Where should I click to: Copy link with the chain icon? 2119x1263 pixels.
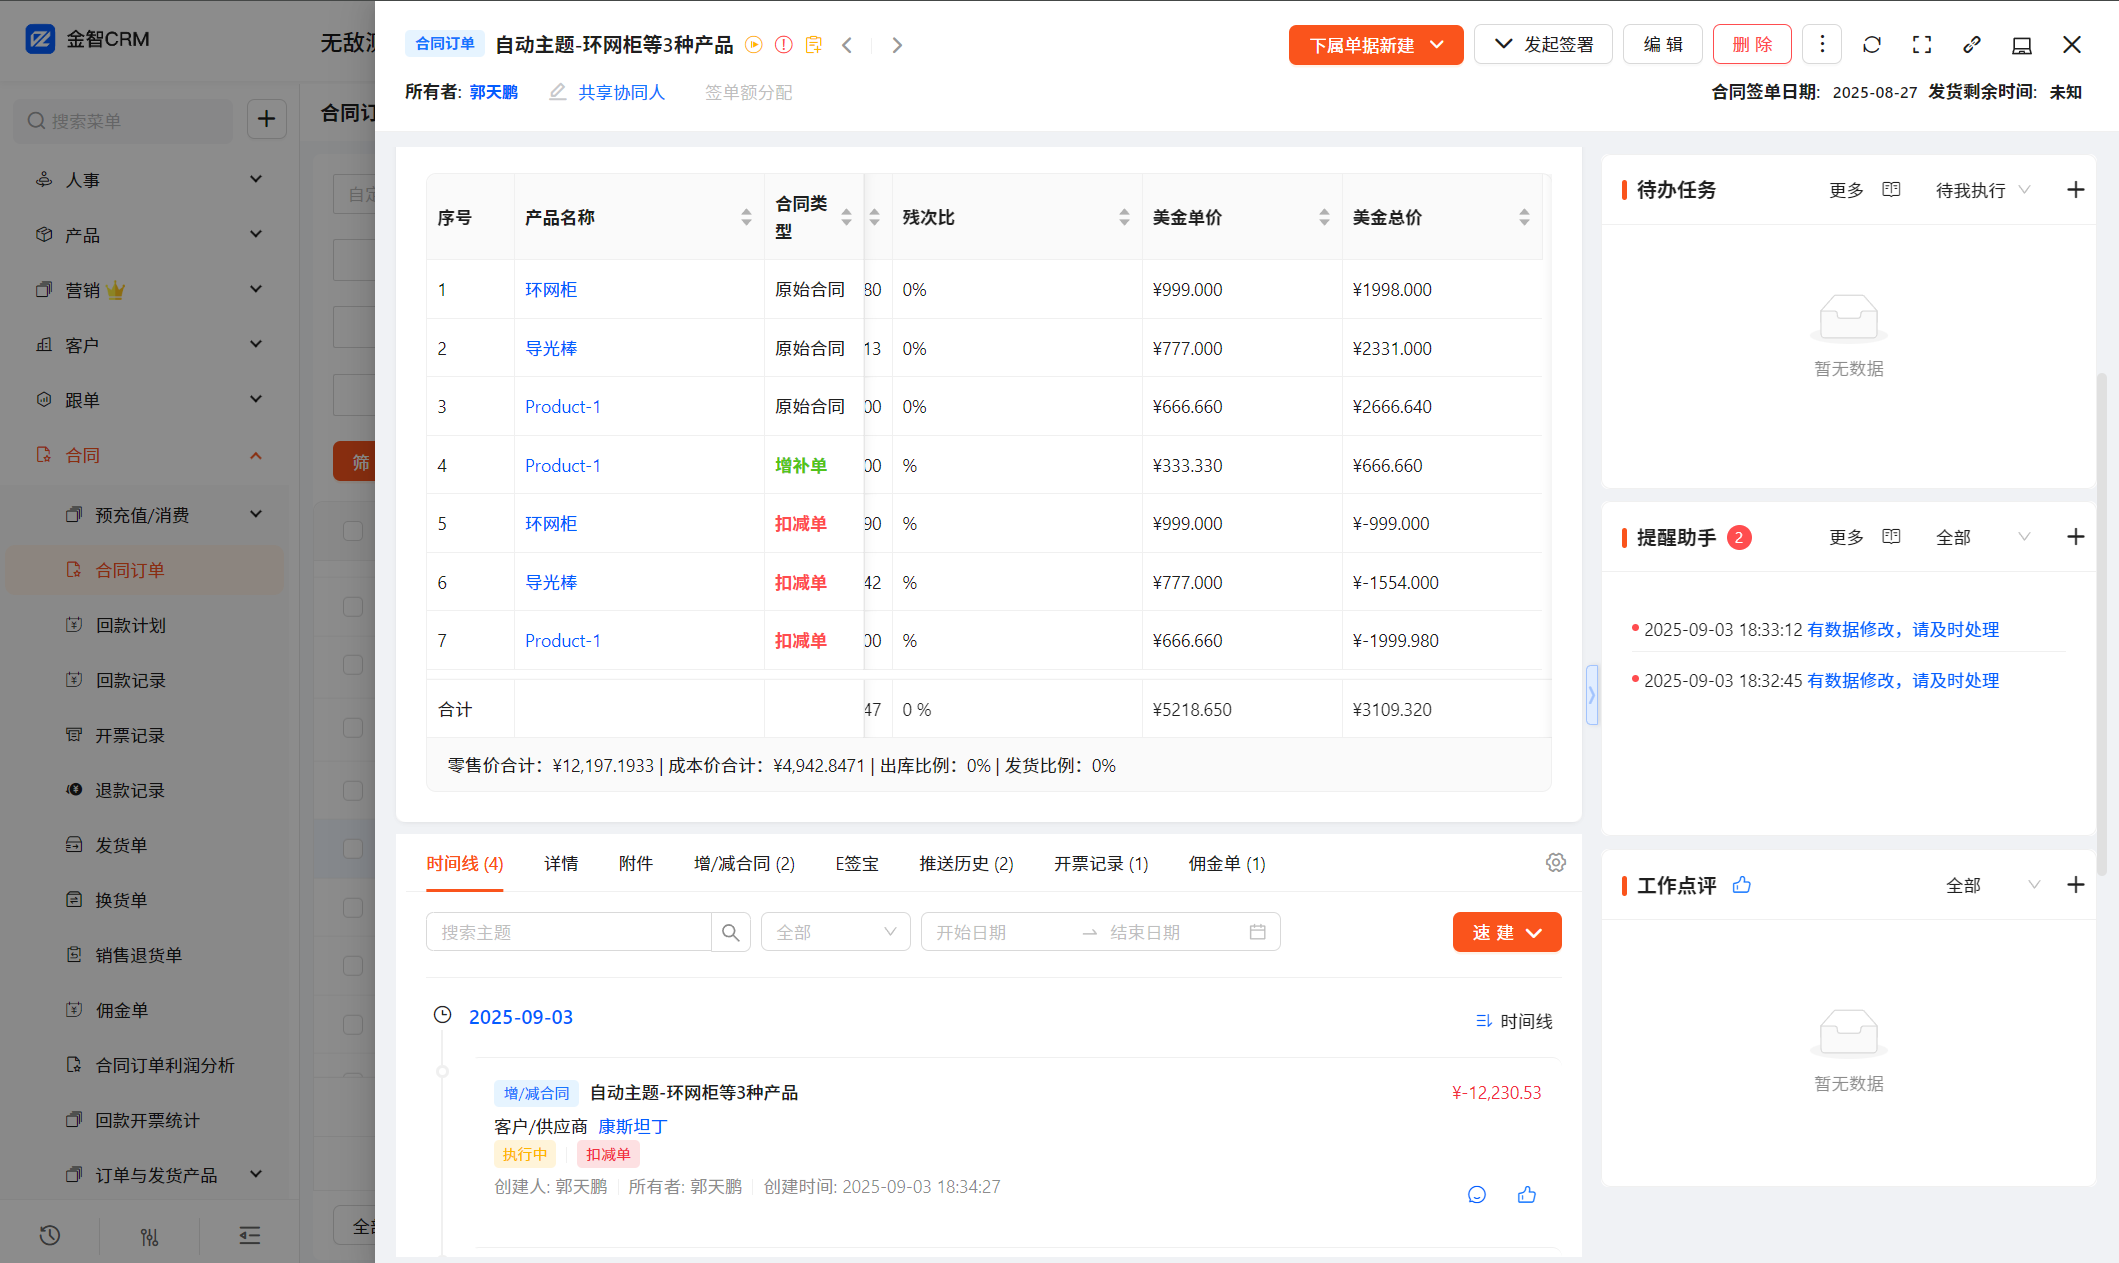[1972, 45]
